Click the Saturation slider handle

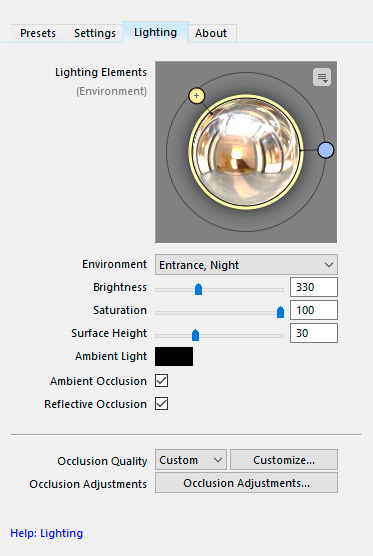coord(280,312)
